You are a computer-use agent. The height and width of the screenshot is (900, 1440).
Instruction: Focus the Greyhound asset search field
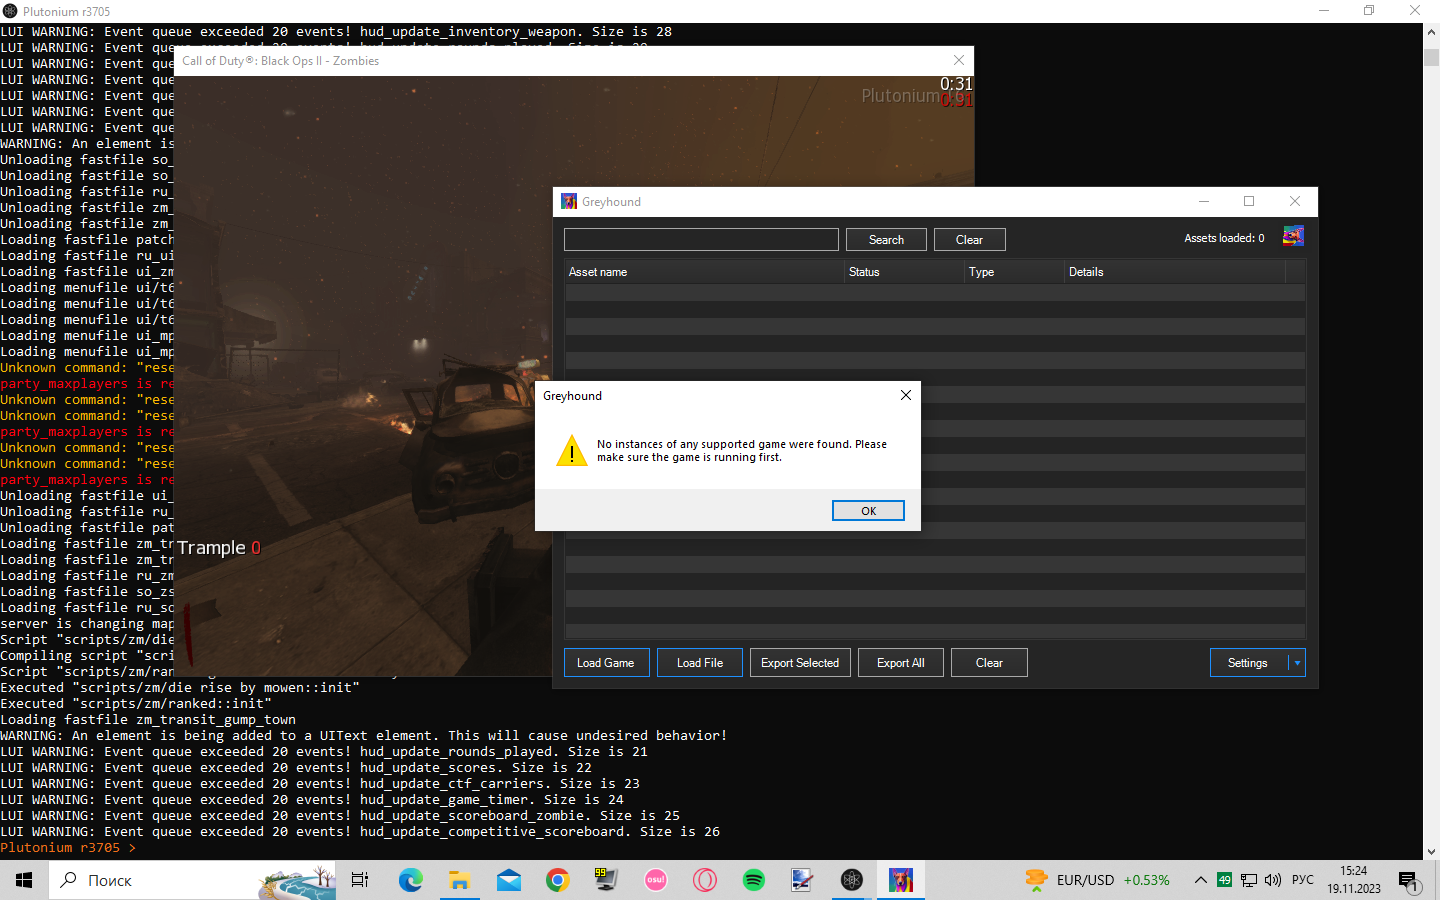click(x=701, y=240)
